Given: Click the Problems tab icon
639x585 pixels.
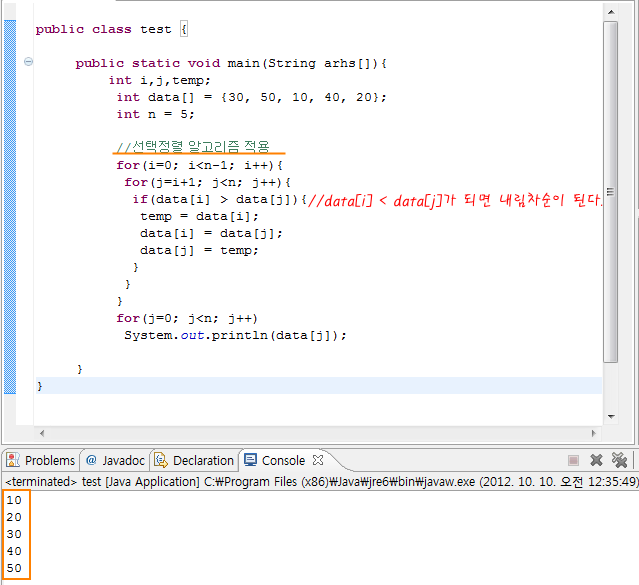Looking at the screenshot, I should pyautogui.click(x=13, y=460).
